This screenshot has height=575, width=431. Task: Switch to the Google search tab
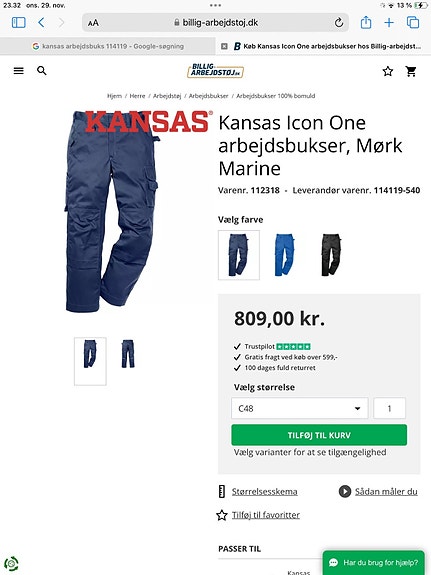[x=108, y=46]
